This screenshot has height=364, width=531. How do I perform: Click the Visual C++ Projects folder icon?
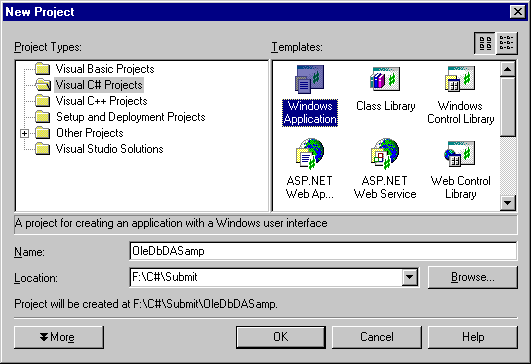[x=43, y=101]
